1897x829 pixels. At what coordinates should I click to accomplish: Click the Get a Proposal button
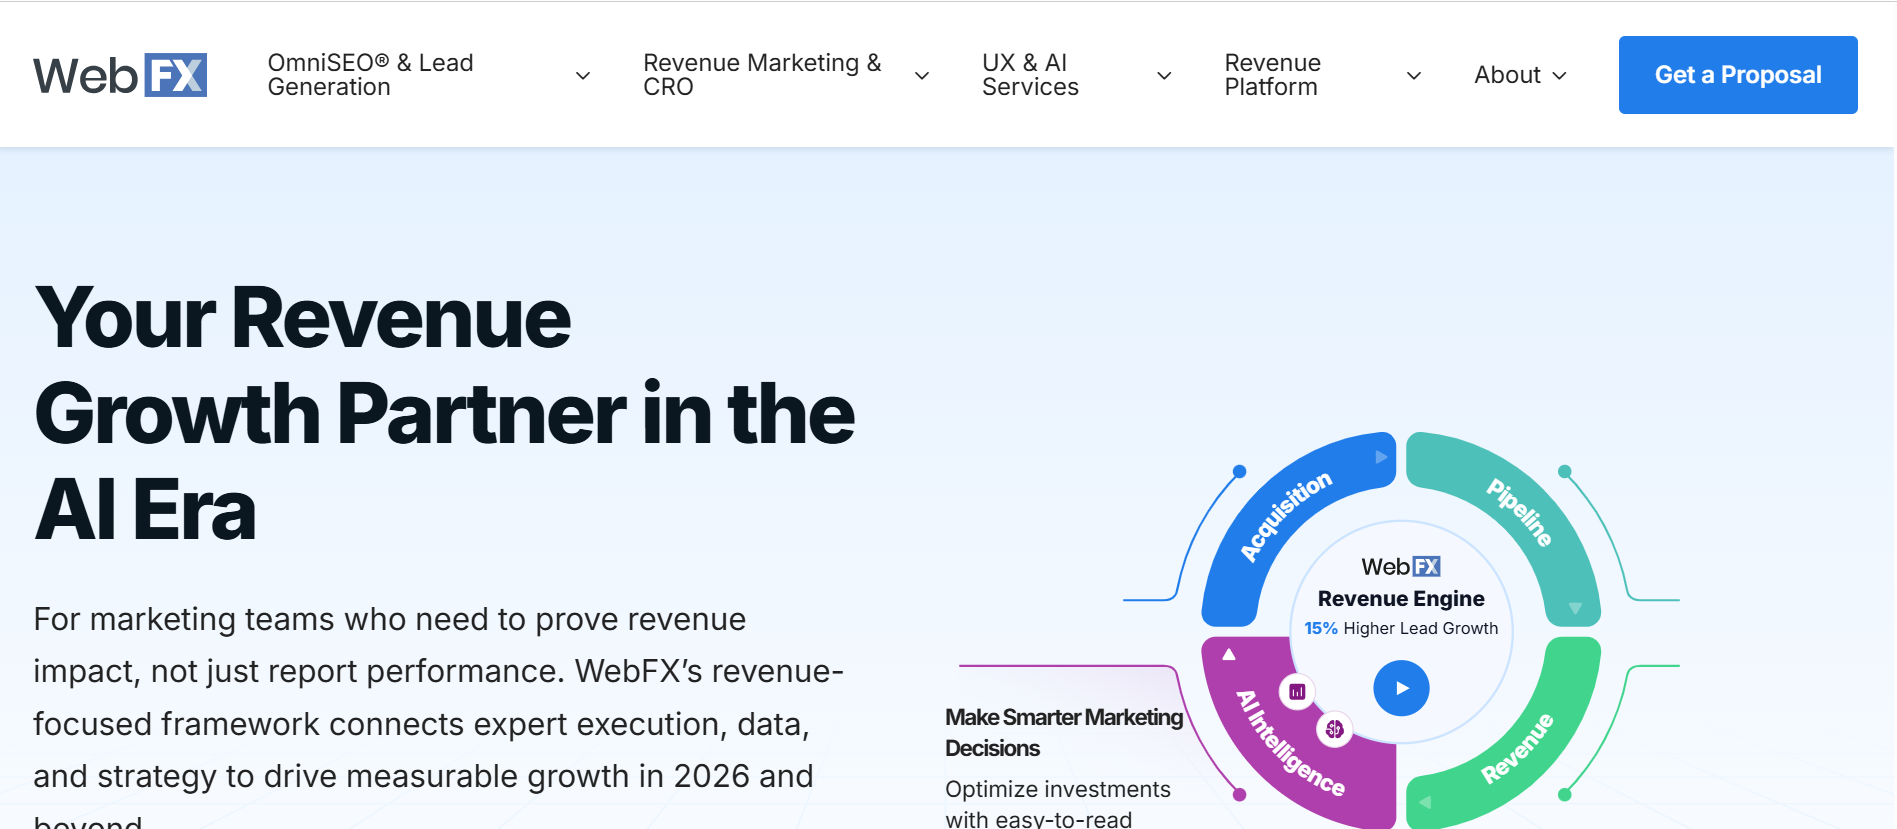point(1737,75)
